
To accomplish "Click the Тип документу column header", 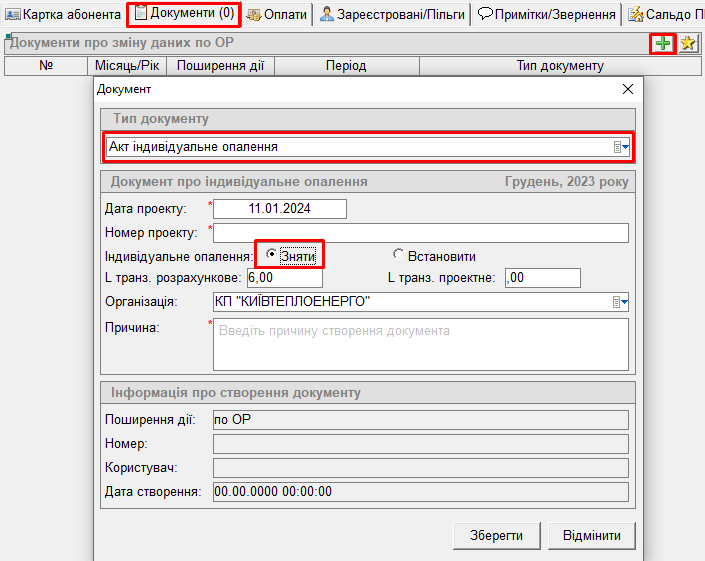I will pos(560,66).
